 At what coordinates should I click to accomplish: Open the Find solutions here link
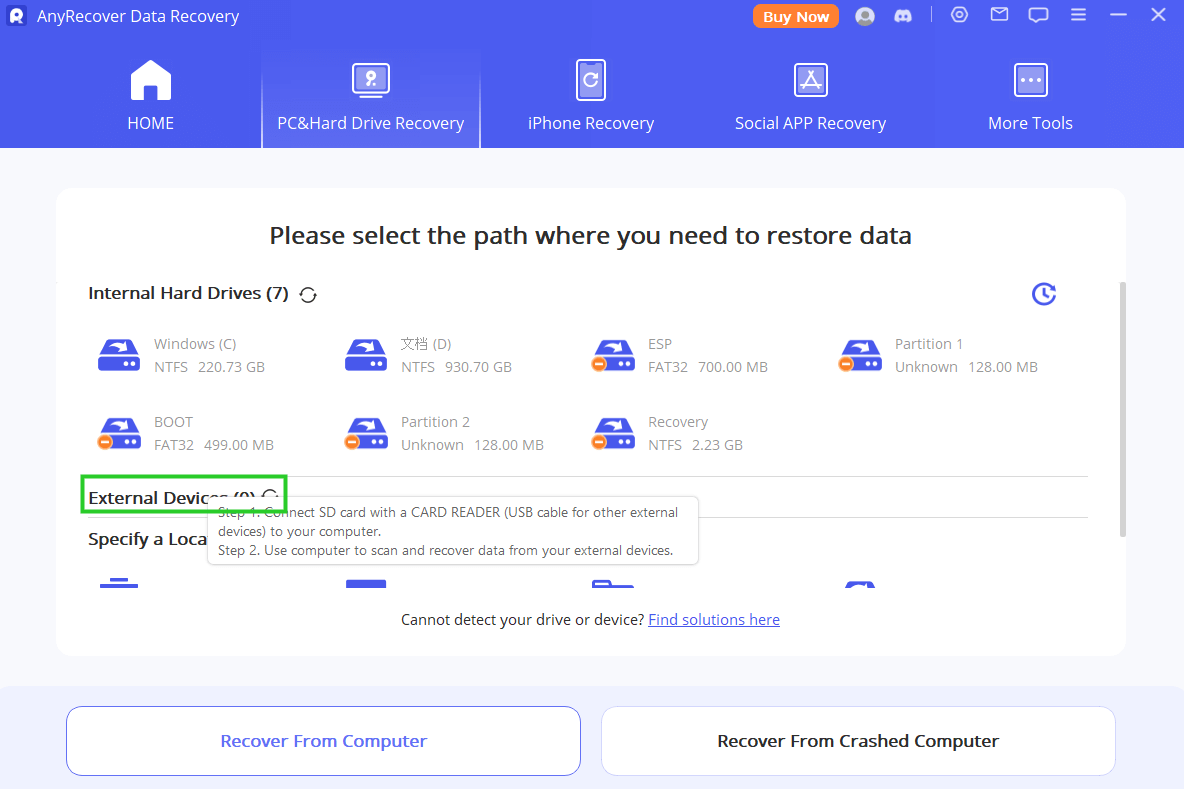coord(713,619)
